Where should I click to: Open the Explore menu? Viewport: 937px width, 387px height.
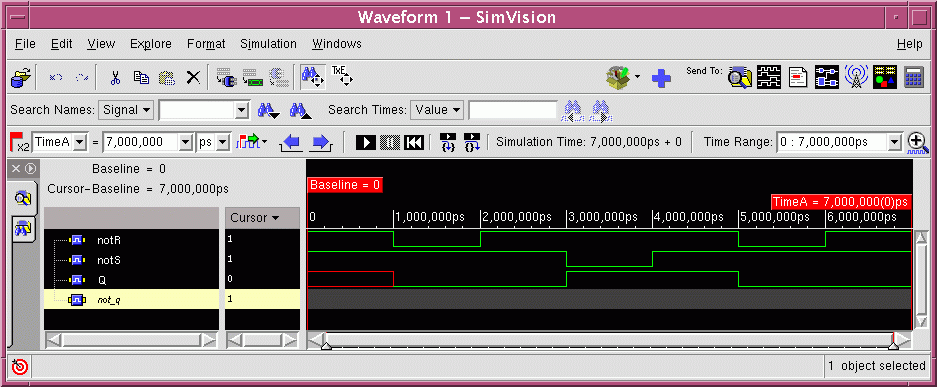(x=151, y=44)
